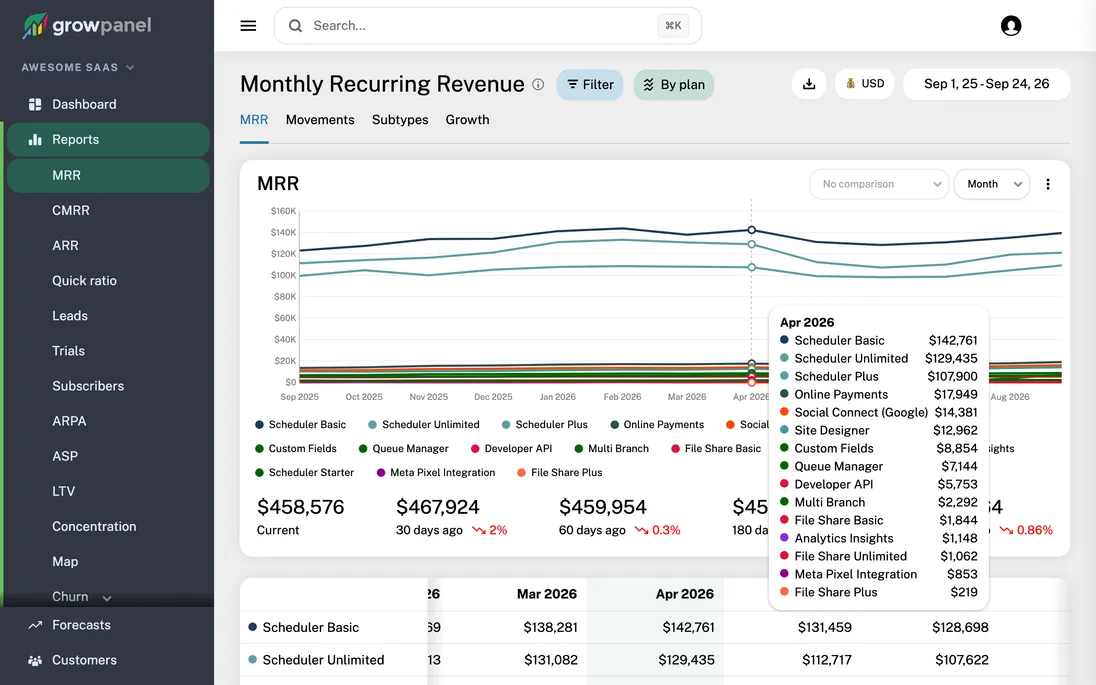Toggle File Share Basic series in legend
This screenshot has width=1096, height=685.
click(x=716, y=448)
